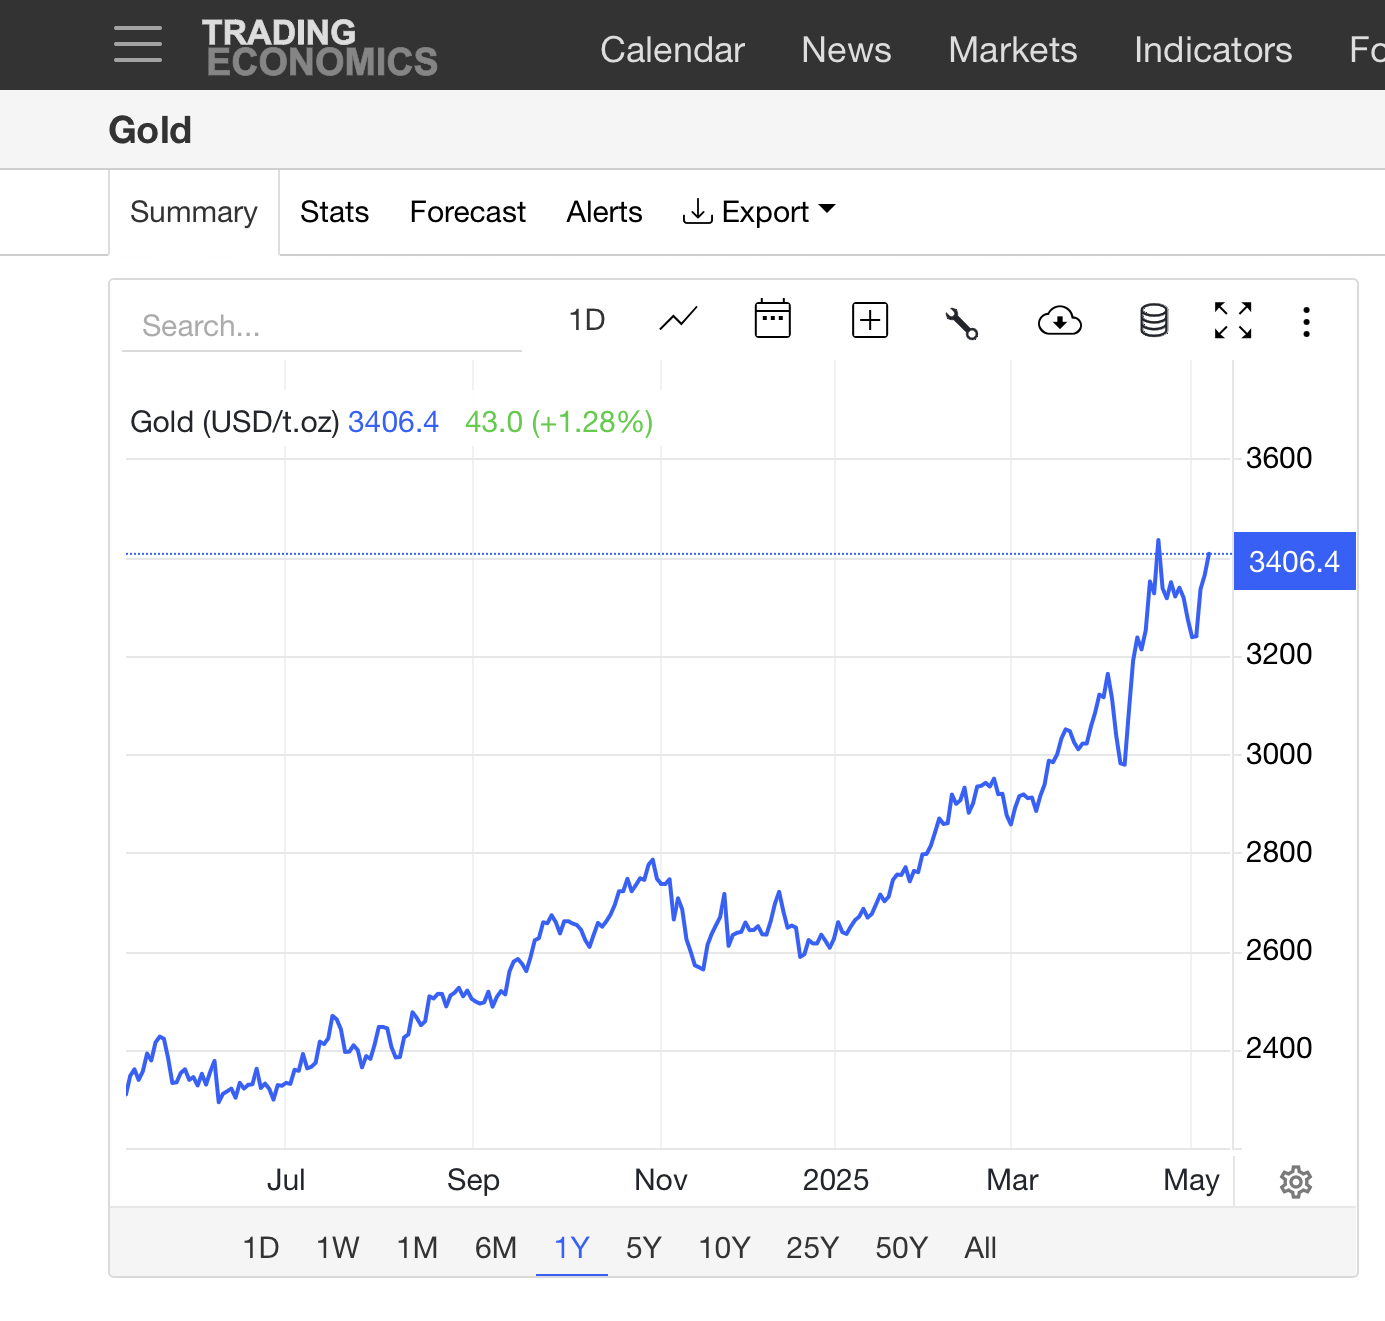
Task: Open data database icon
Action: 1154,321
